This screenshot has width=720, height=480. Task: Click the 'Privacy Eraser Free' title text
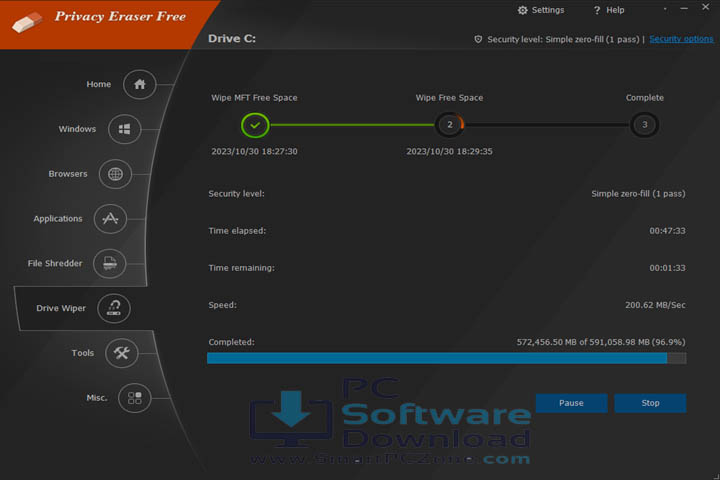pyautogui.click(x=120, y=17)
